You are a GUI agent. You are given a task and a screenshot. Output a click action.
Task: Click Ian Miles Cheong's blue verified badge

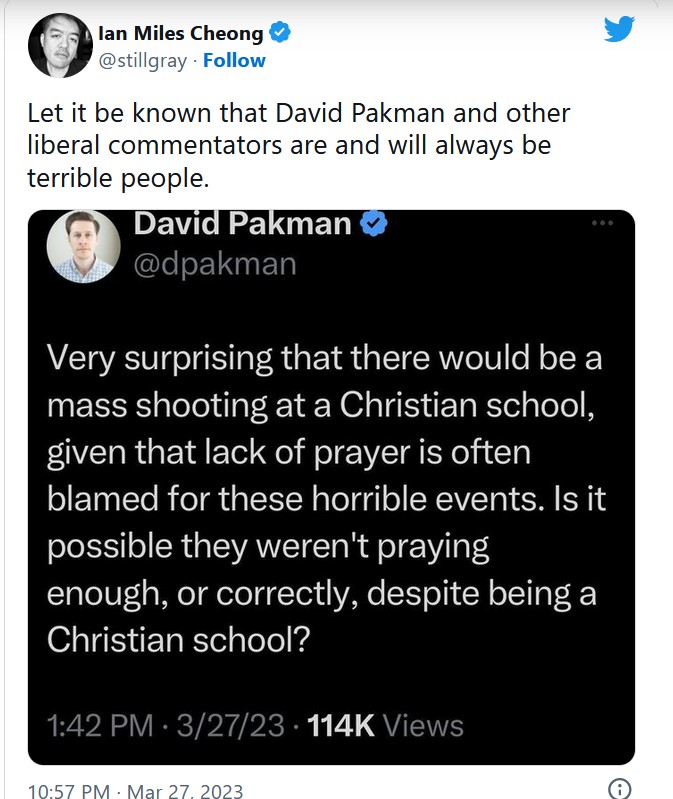pos(280,32)
